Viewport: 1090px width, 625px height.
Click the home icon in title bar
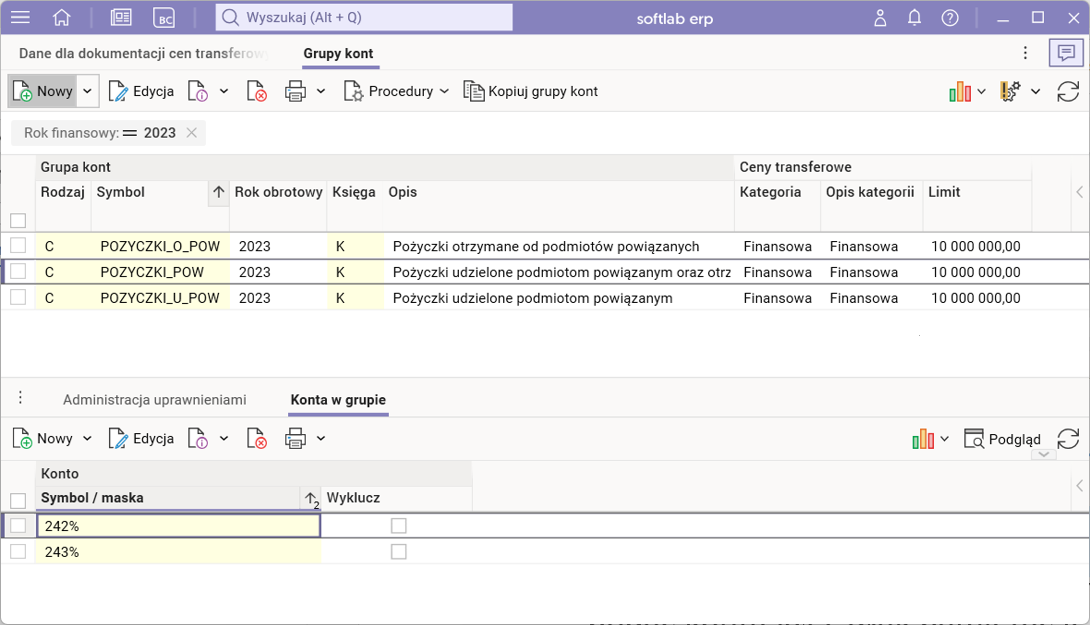point(62,18)
